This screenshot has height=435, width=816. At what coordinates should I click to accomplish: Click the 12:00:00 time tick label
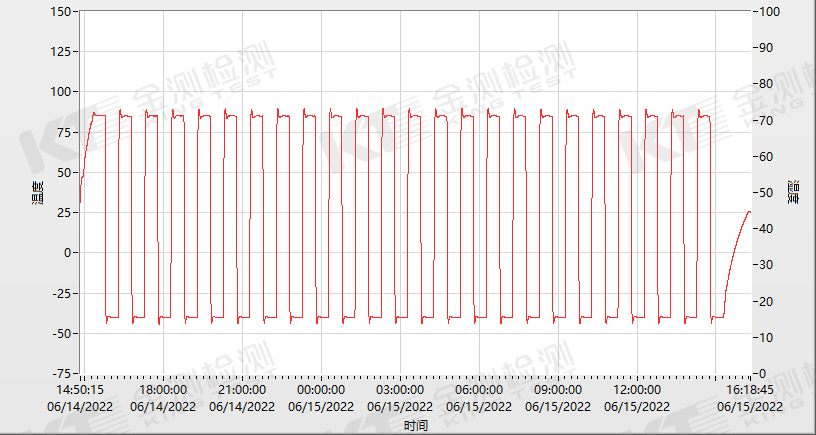636,390
